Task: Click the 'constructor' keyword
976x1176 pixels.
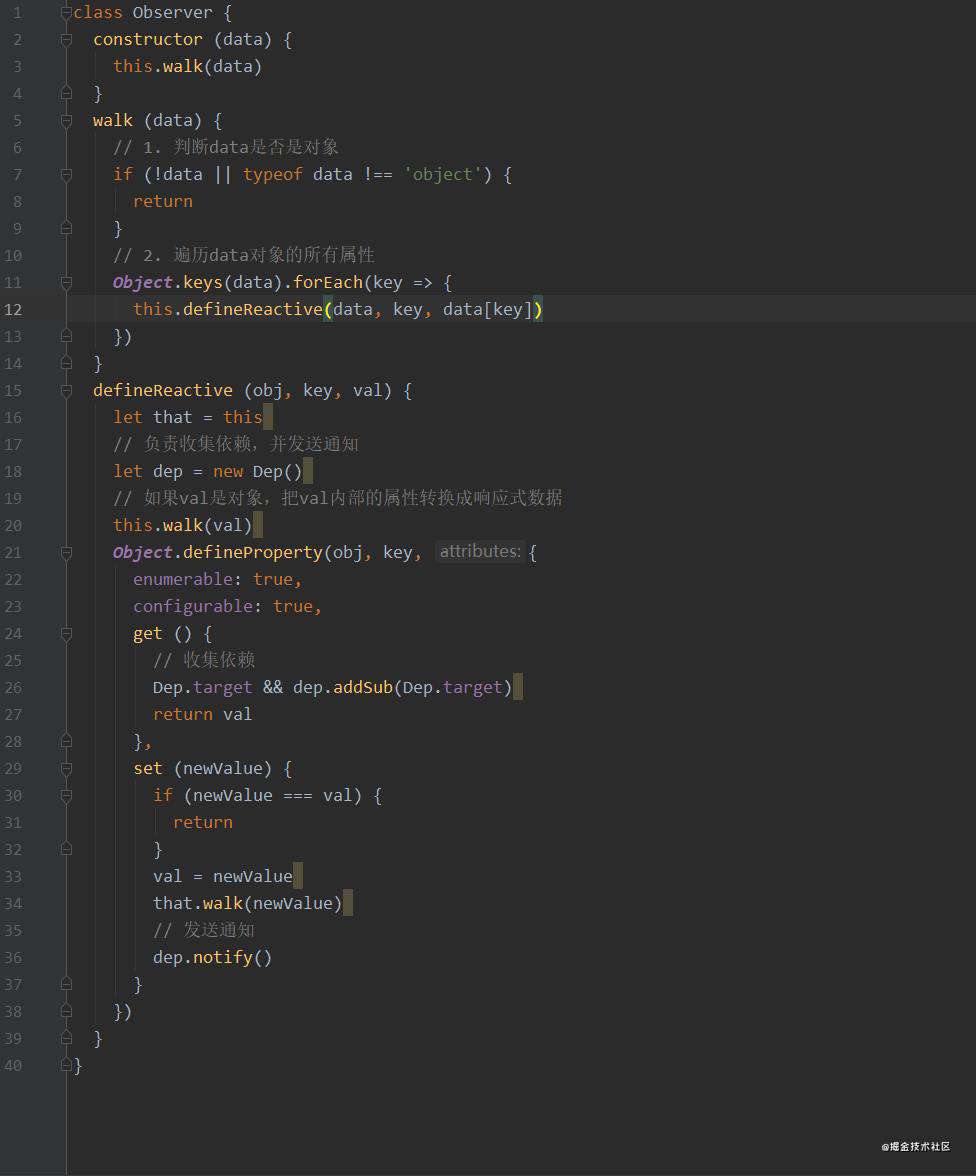Action: click(x=148, y=40)
